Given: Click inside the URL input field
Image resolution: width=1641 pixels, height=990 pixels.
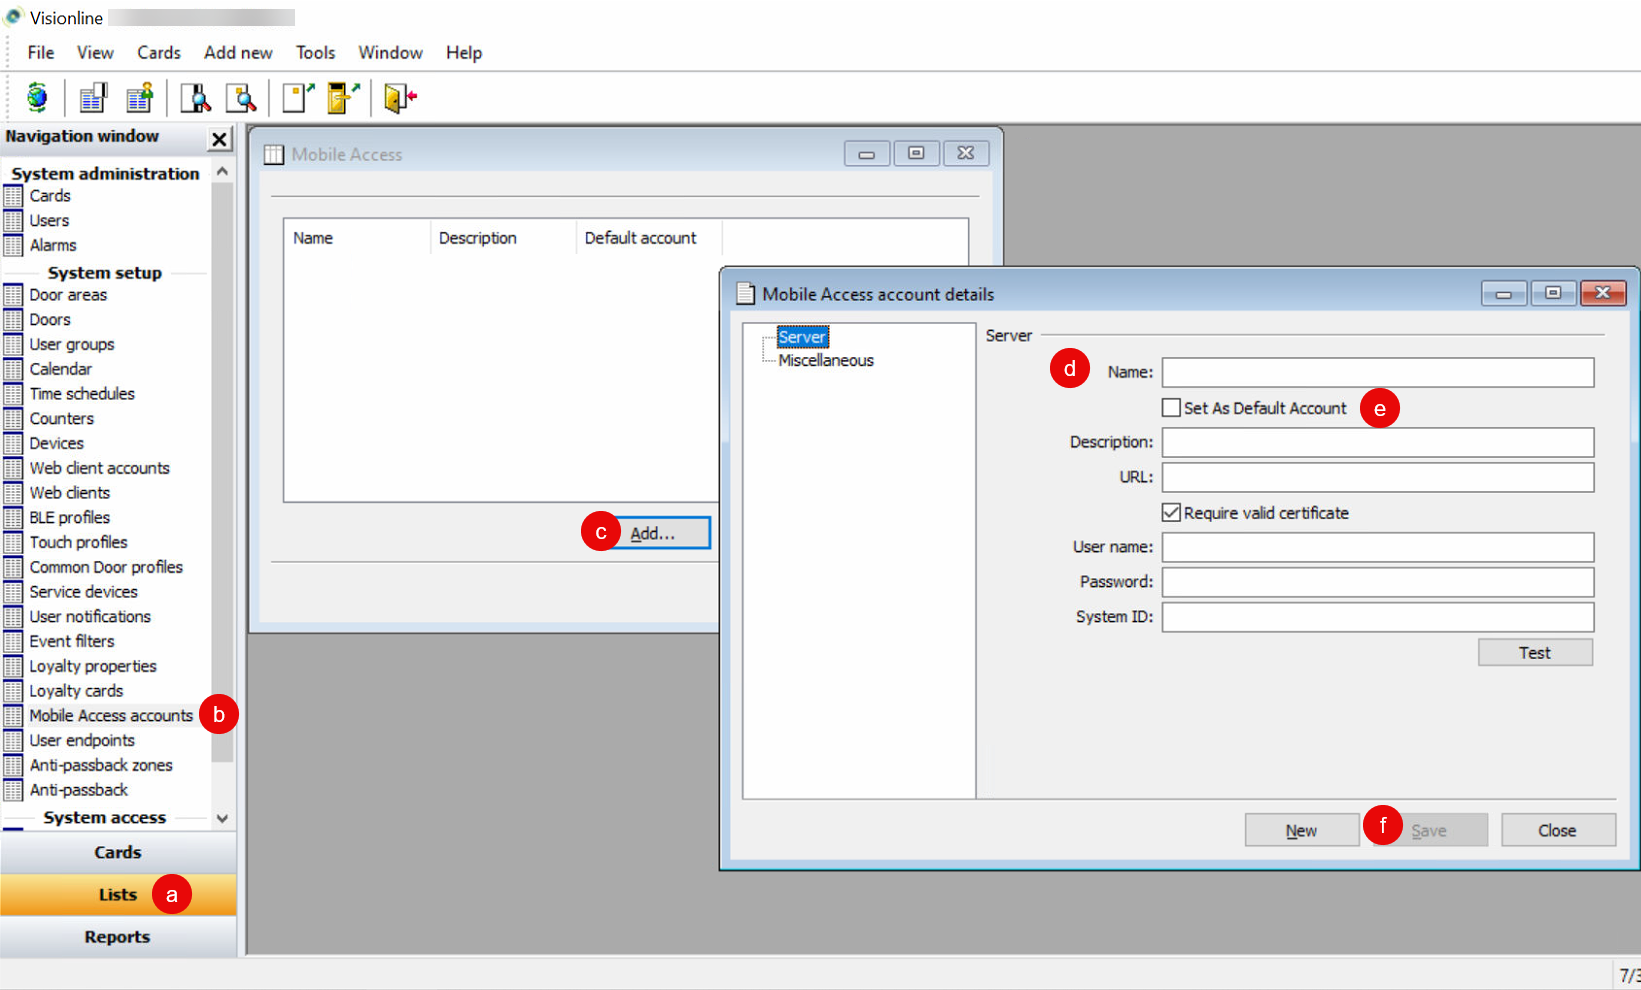Looking at the screenshot, I should coord(1376,477).
